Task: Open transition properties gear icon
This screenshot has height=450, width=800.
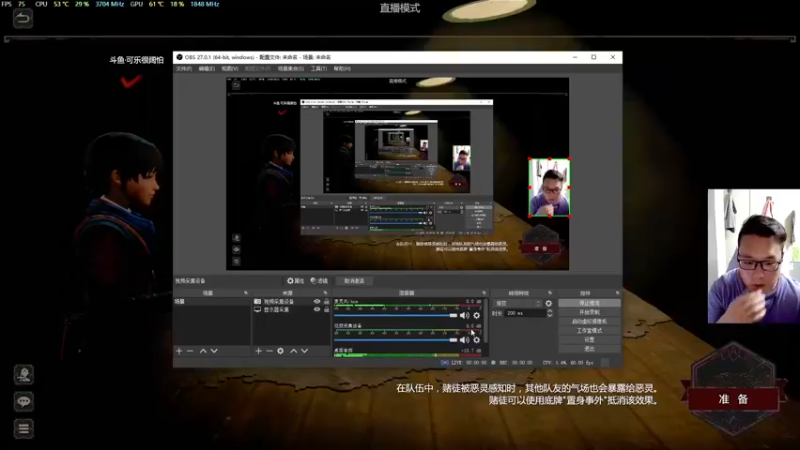Action: [x=548, y=303]
